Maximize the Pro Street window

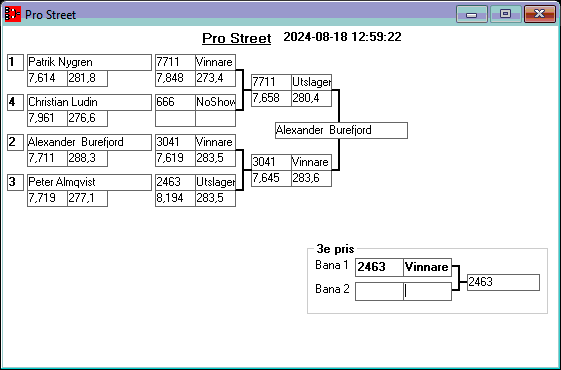(505, 14)
